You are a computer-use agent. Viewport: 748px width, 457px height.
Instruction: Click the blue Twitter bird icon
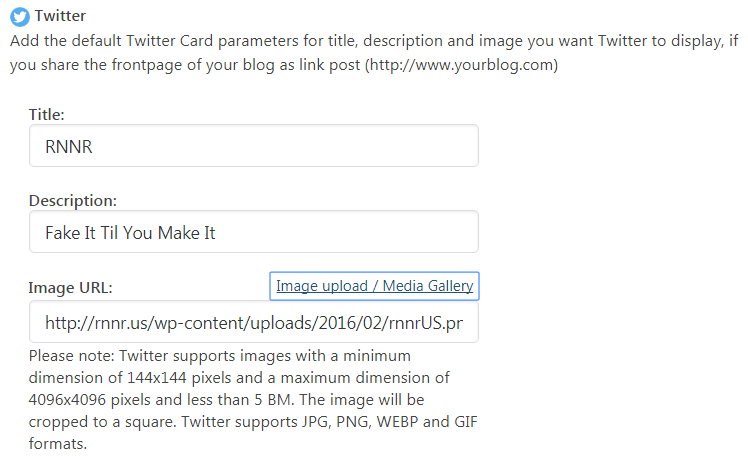coord(19,17)
